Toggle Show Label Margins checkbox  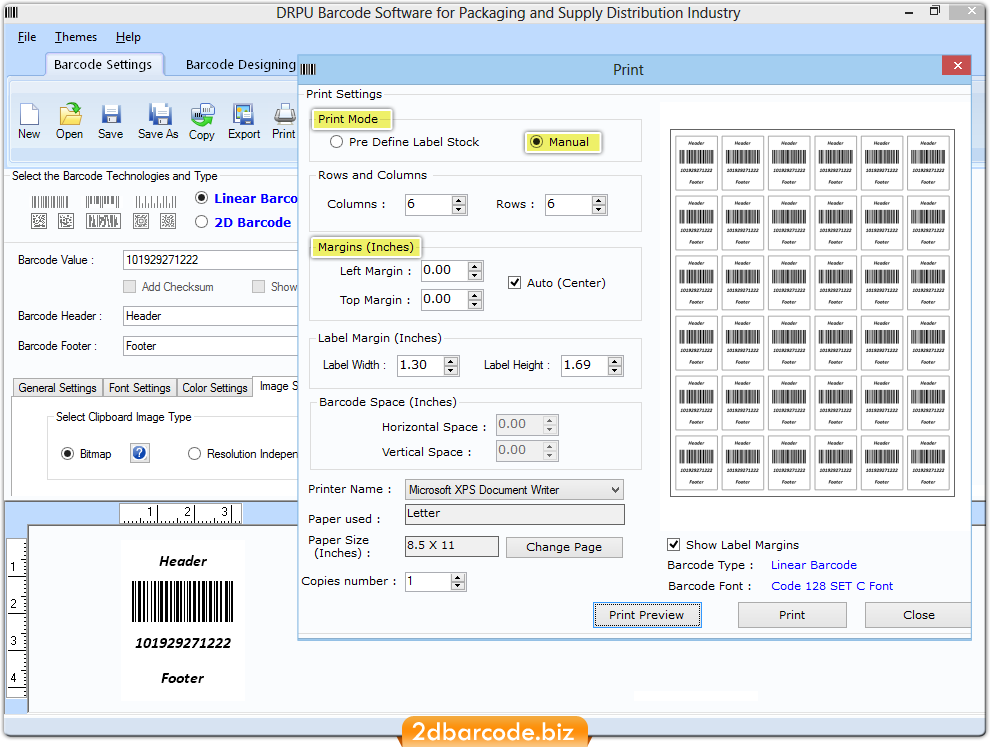(x=674, y=544)
